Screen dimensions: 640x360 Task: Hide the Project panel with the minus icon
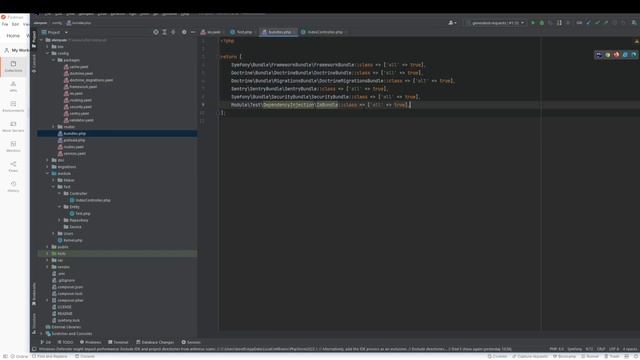[x=193, y=32]
